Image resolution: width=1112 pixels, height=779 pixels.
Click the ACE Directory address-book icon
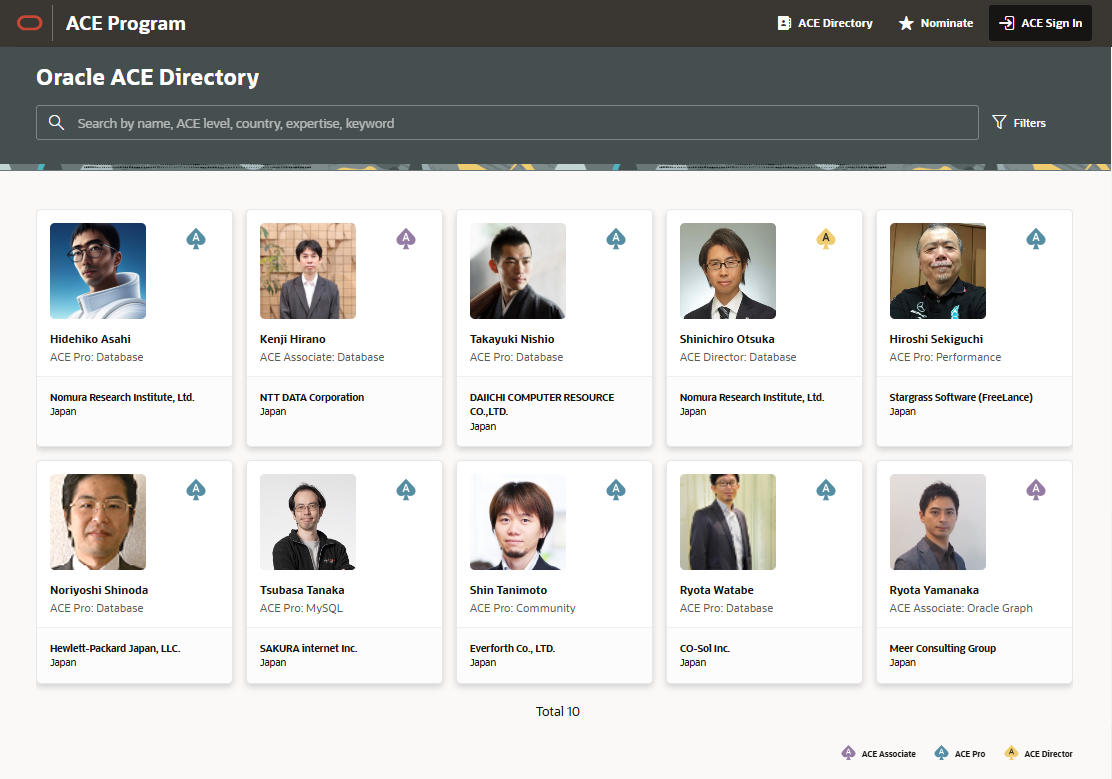pyautogui.click(x=784, y=23)
